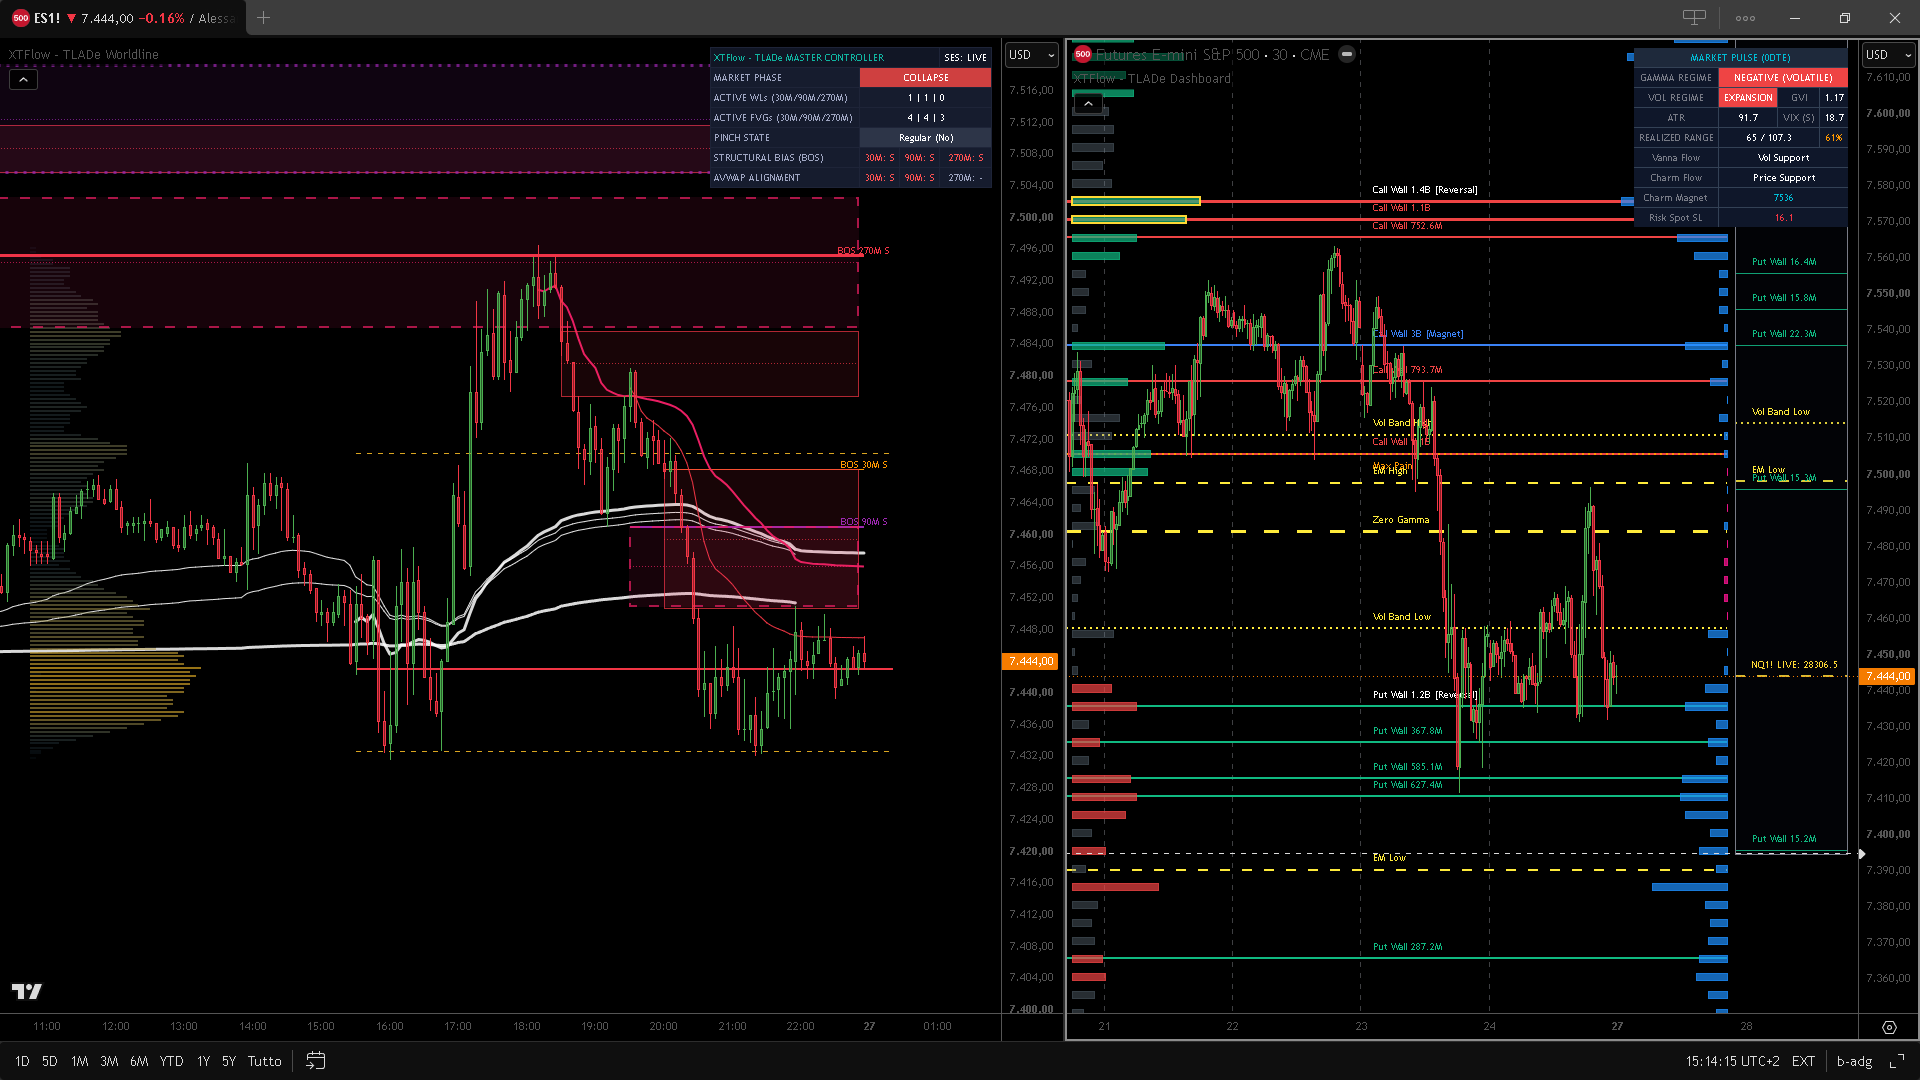This screenshot has height=1080, width=1920.
Task: Click the ATR value 91.7
Action: 1748,118
